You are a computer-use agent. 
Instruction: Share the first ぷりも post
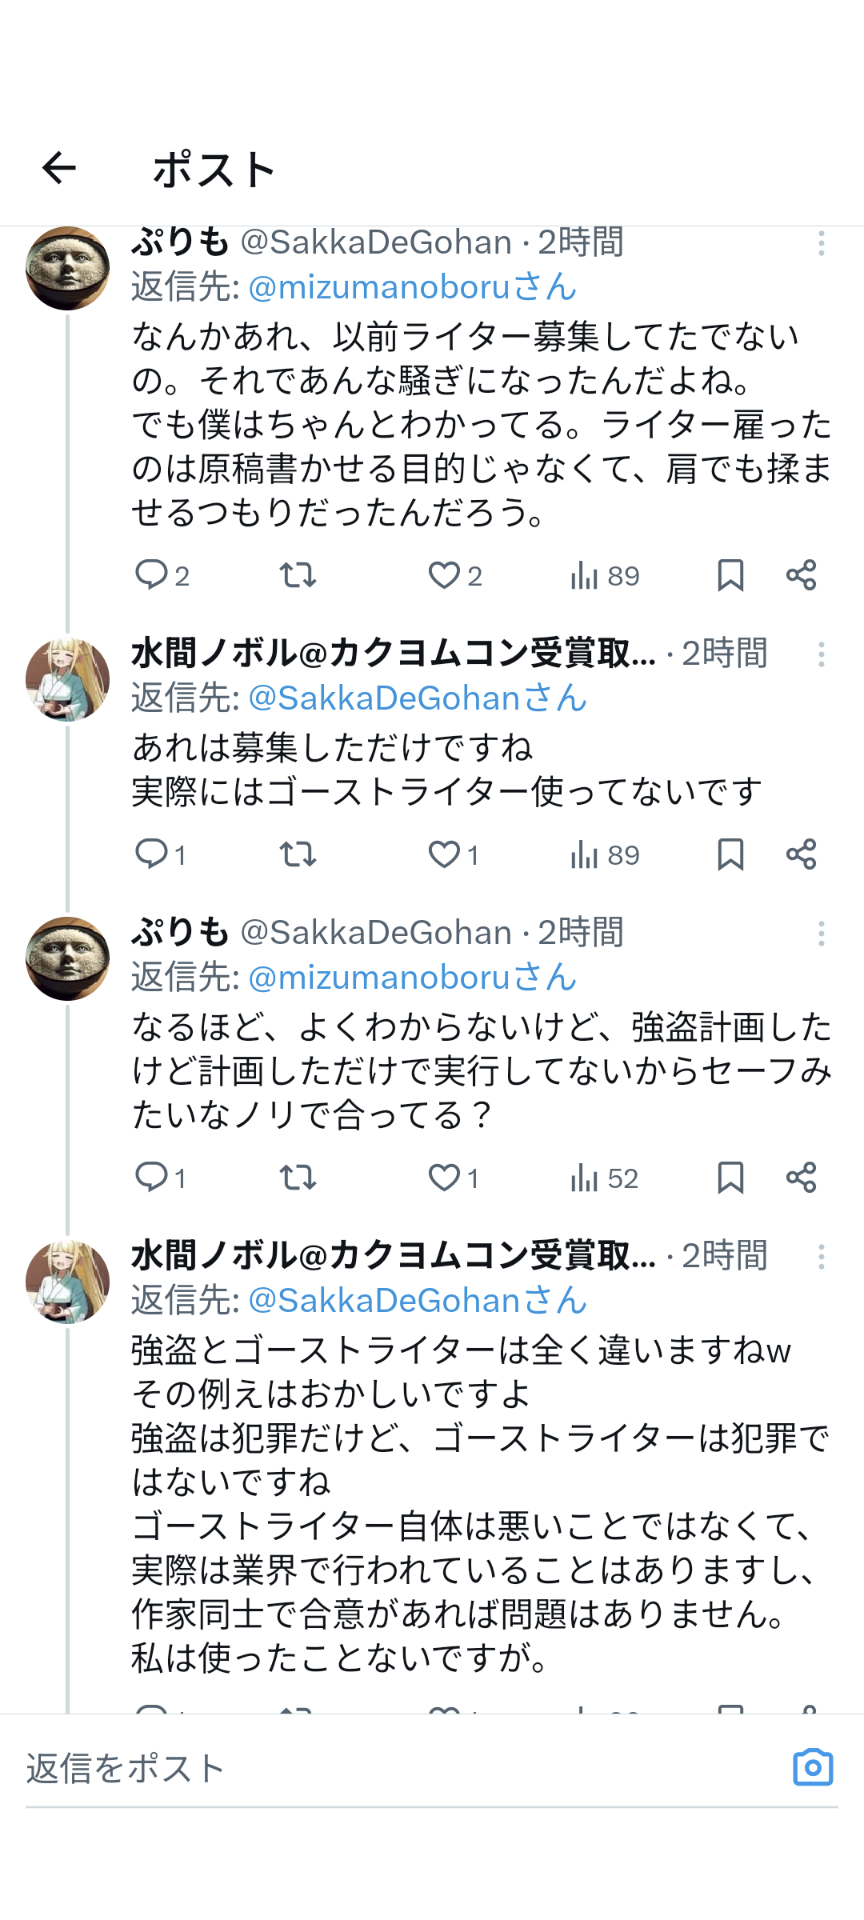801,575
